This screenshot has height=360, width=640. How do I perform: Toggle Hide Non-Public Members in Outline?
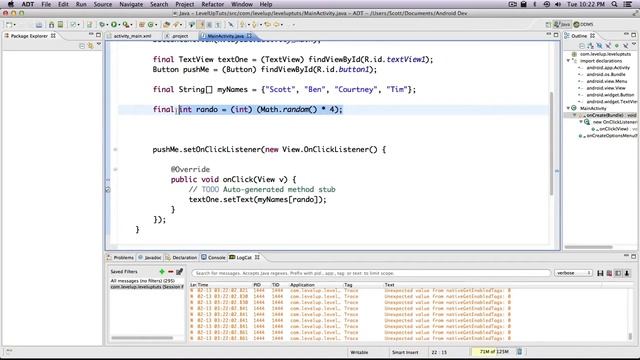click(617, 46)
